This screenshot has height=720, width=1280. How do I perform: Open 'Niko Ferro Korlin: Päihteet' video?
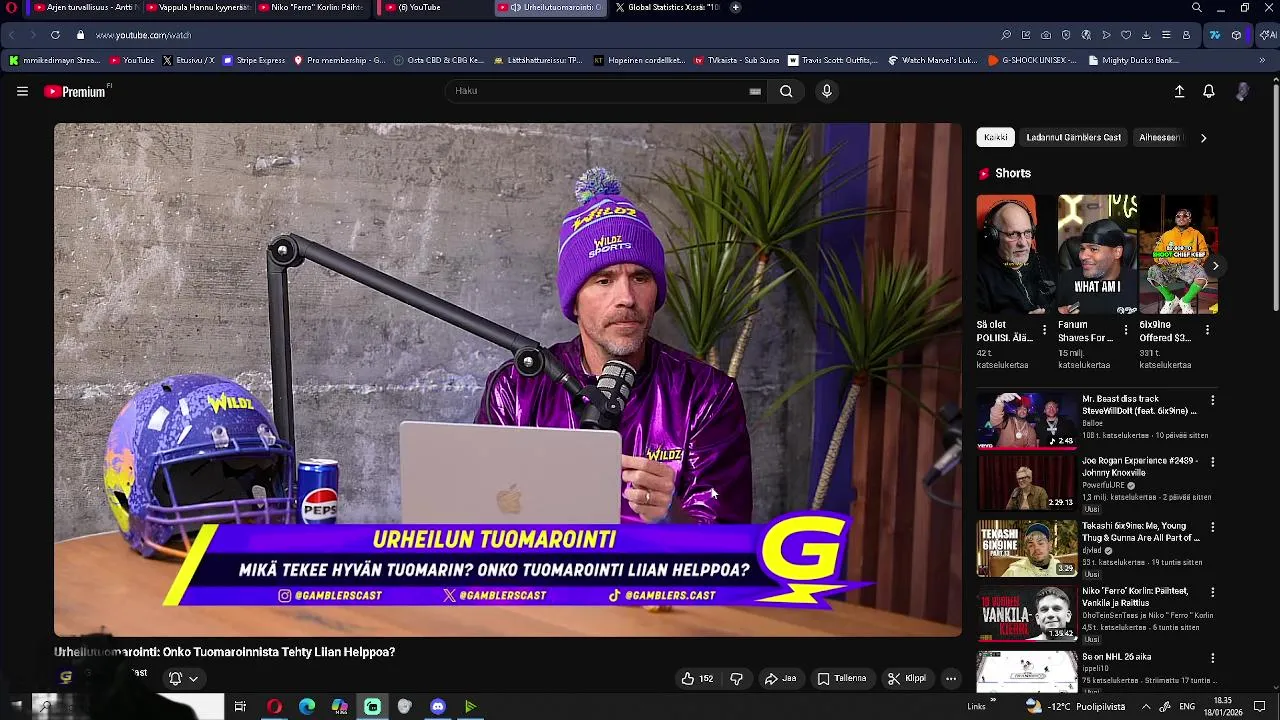pyautogui.click(x=1027, y=613)
